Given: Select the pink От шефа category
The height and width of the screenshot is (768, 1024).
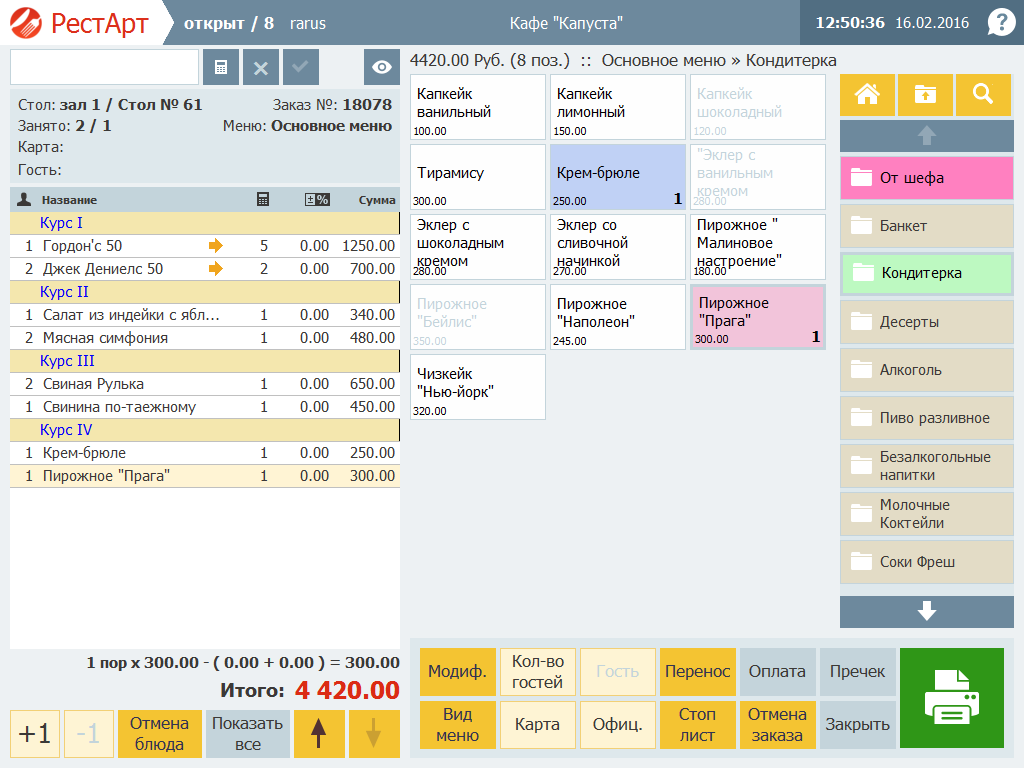Looking at the screenshot, I should point(926,178).
